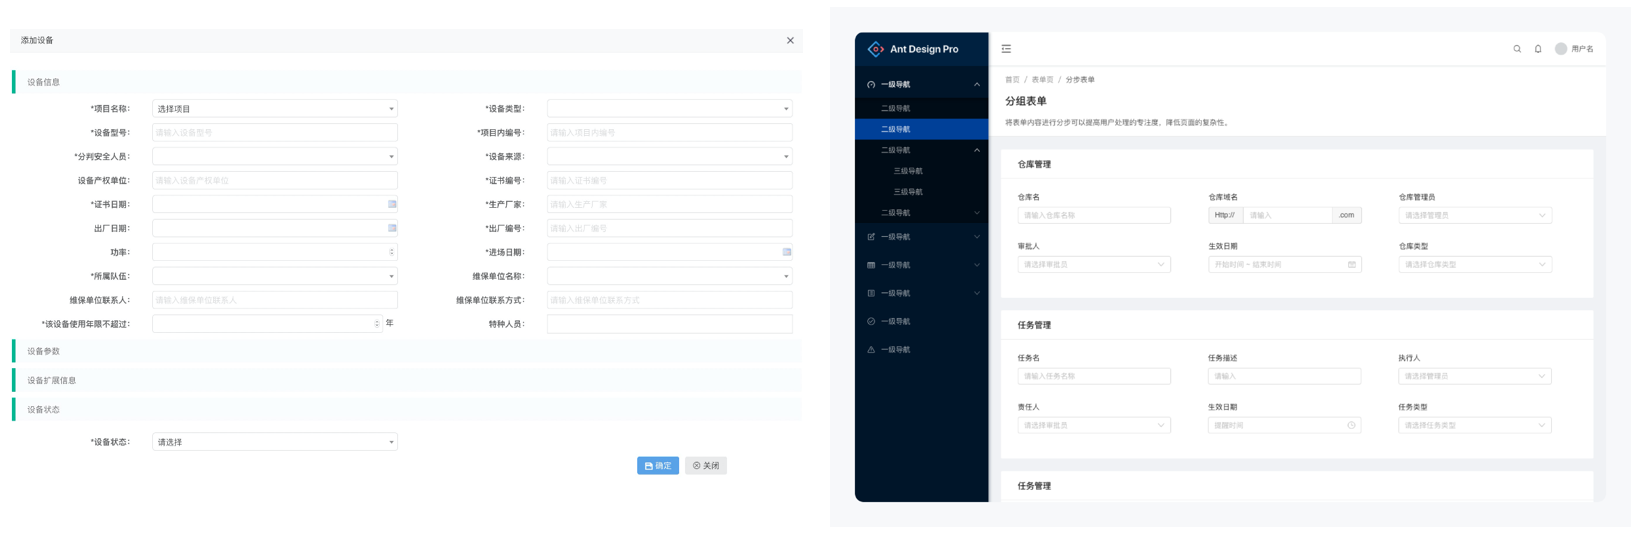The width and height of the screenshot is (1642, 537).
Task: Open calendar icon for 证书日期
Action: pos(392,204)
